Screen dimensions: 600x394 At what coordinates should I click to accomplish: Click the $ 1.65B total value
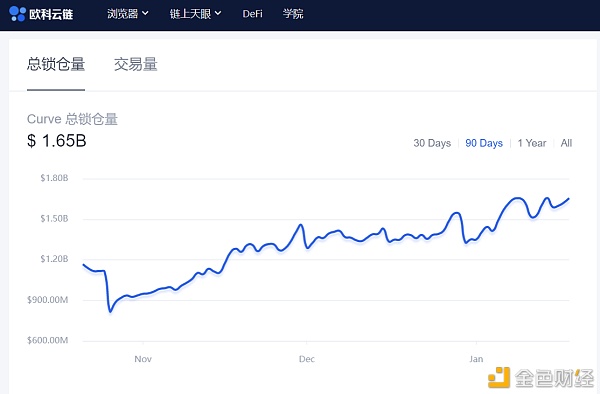click(x=57, y=141)
